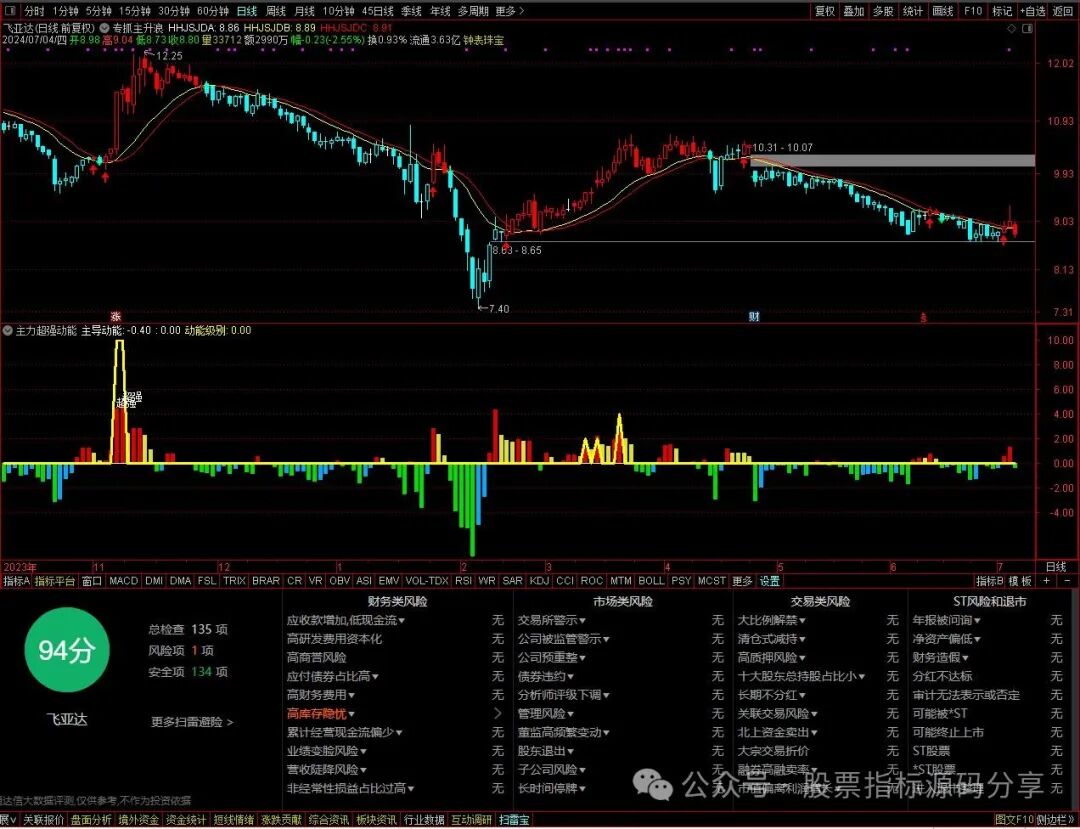1080x829 pixels.
Task: Switch to the 15分钟 period
Action: point(135,11)
